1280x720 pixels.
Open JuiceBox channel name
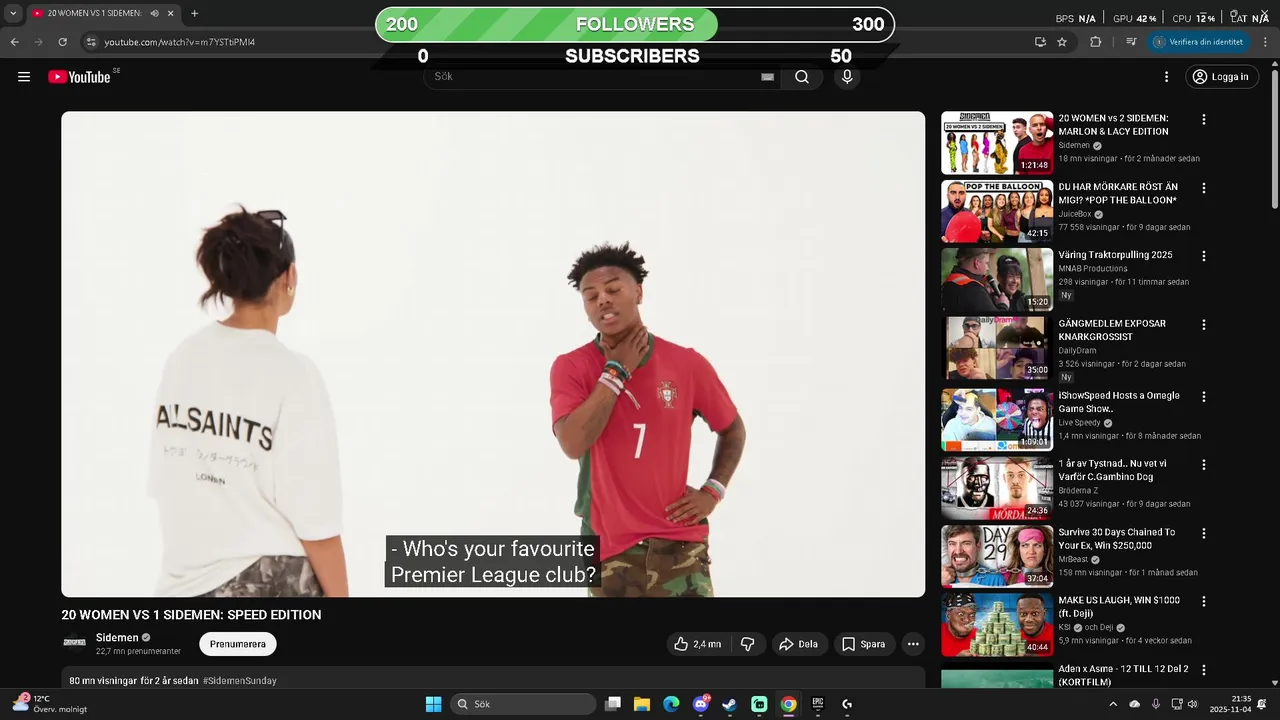click(x=1075, y=214)
